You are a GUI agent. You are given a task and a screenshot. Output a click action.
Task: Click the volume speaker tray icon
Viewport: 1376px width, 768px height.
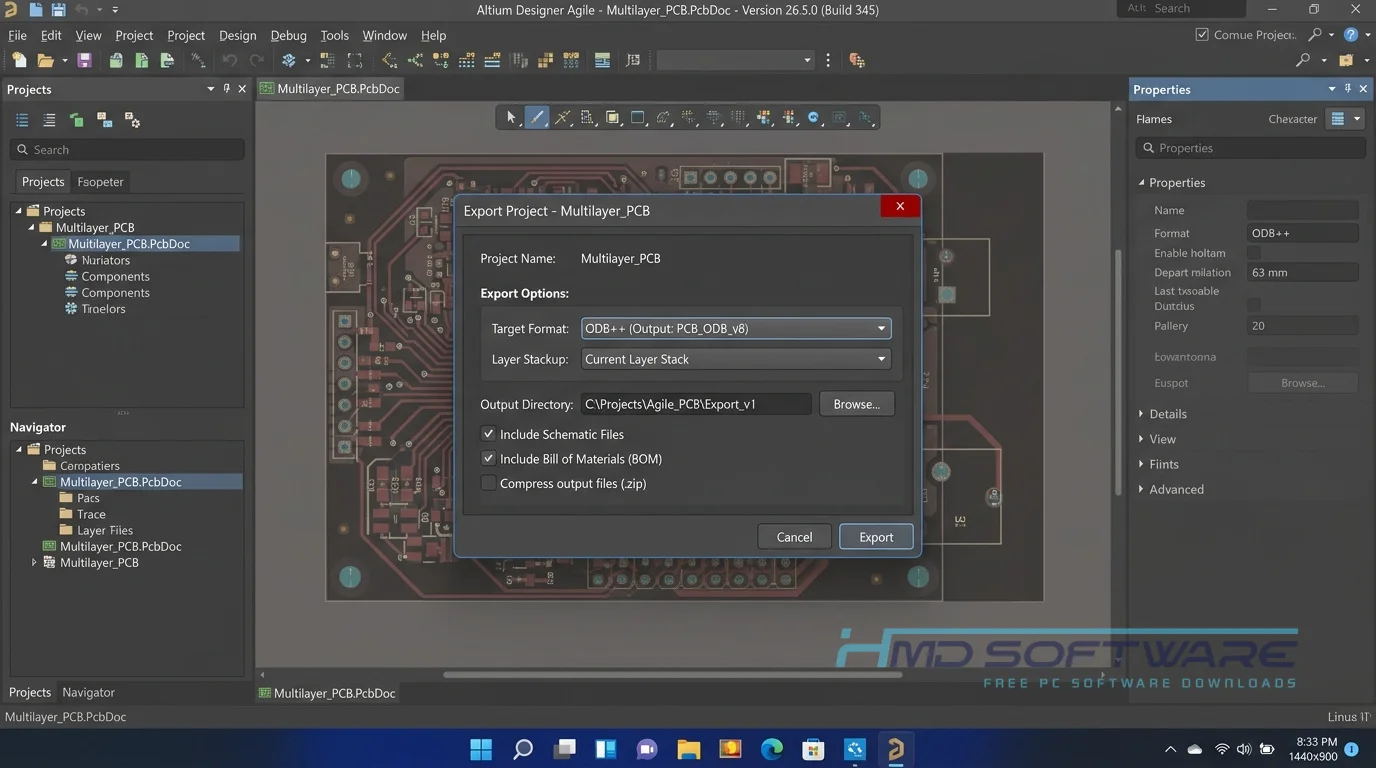[1244, 749]
